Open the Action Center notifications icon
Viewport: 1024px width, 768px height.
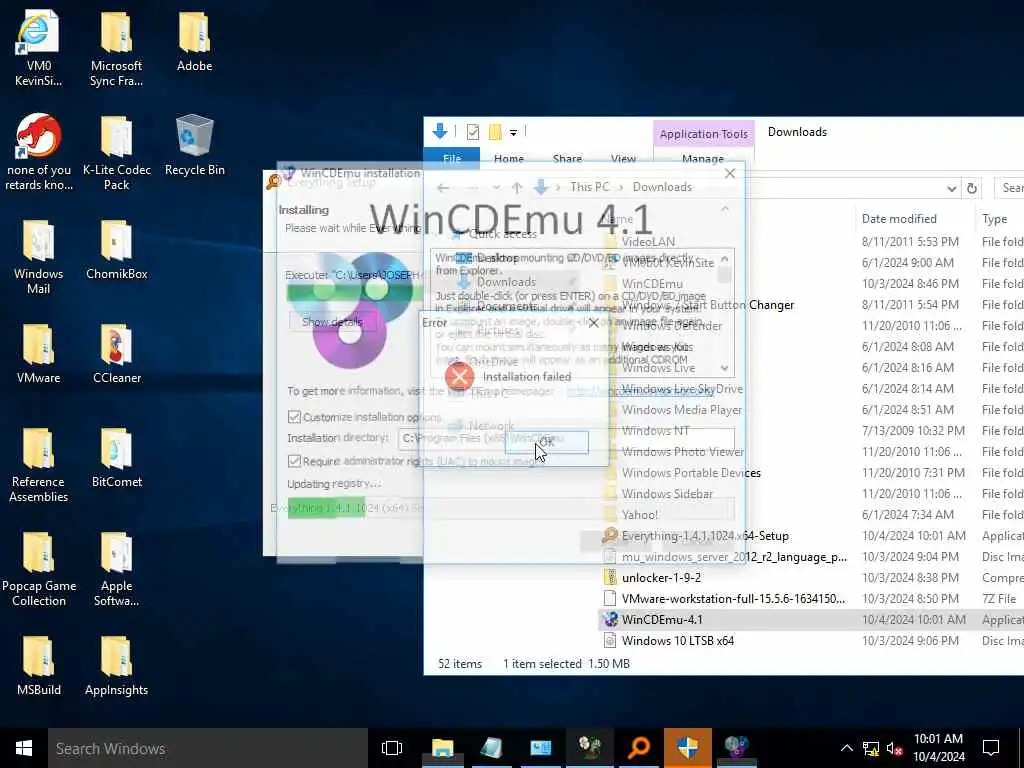[991, 748]
